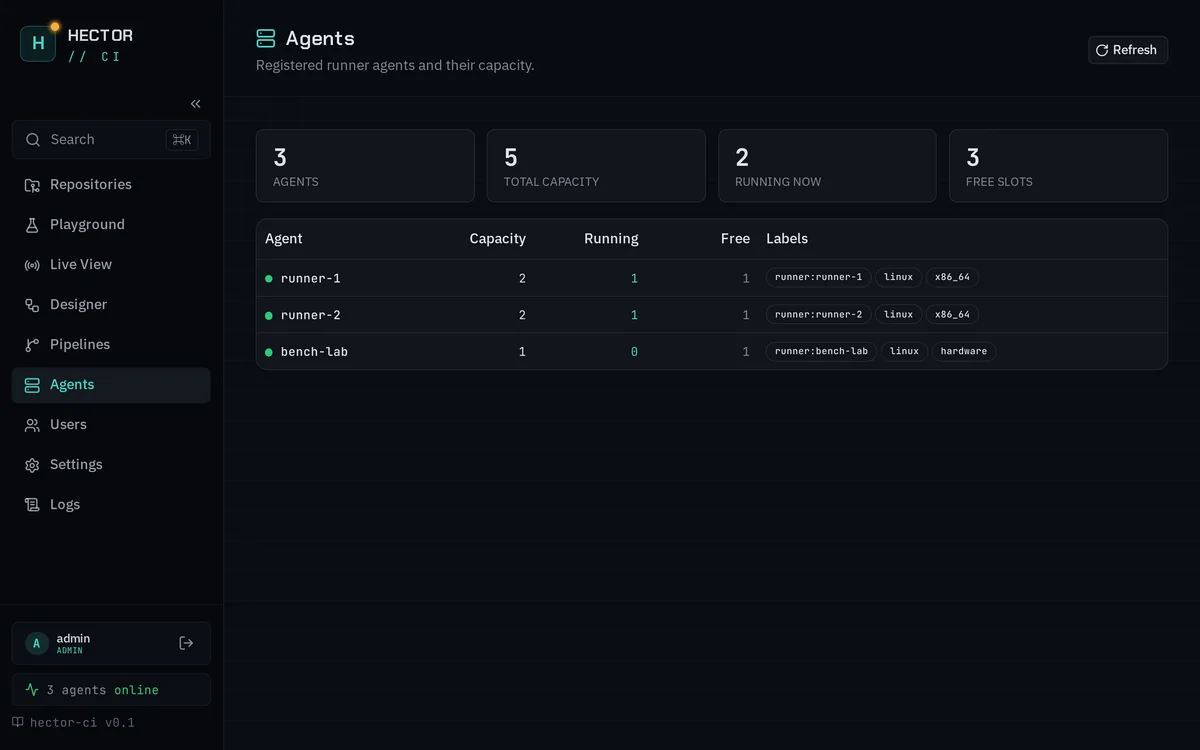Open the Users page
The width and height of the screenshot is (1200, 750).
pos(111,425)
